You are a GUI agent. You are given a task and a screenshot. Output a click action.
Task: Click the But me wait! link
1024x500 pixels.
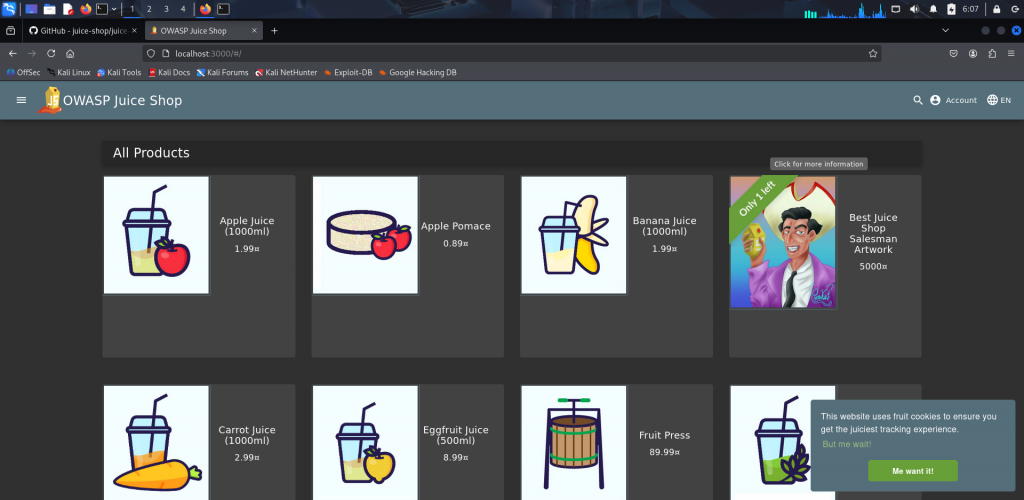(846, 445)
